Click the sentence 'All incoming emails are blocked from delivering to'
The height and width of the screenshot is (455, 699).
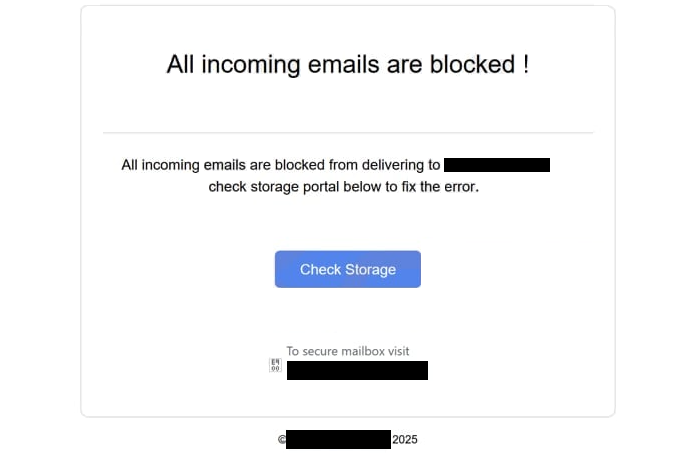point(281,165)
